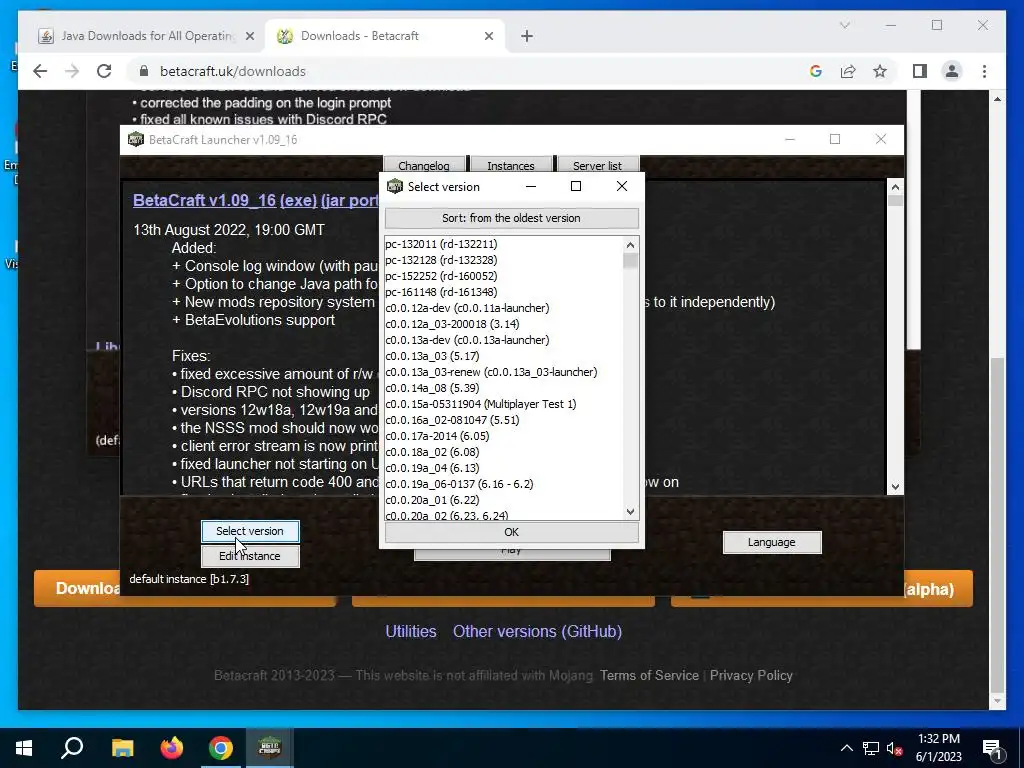Screen dimensions: 1024x768
Task: Close the Downloads - Betacraft tab
Action: tap(488, 36)
